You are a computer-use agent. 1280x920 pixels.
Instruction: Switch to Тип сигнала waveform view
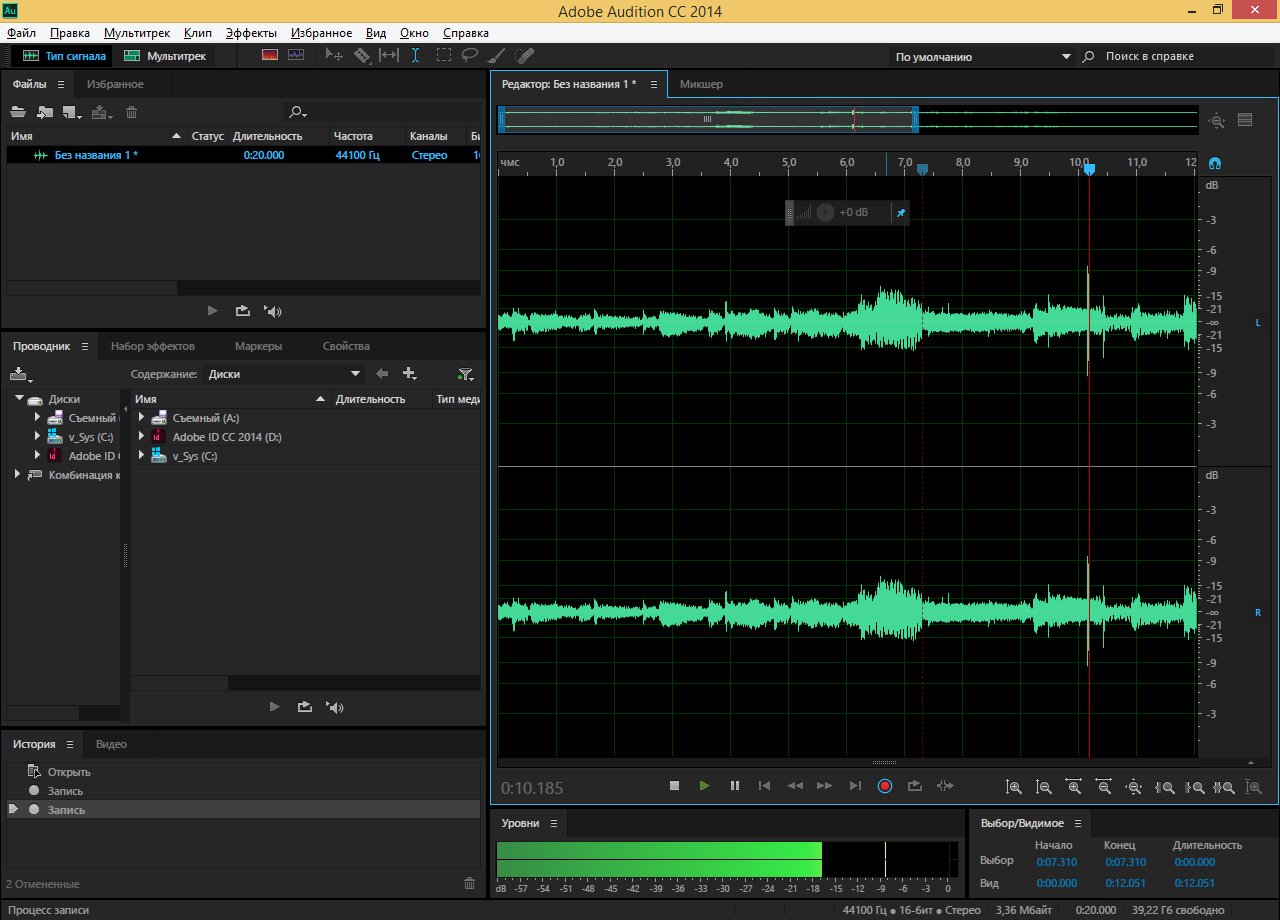point(64,56)
